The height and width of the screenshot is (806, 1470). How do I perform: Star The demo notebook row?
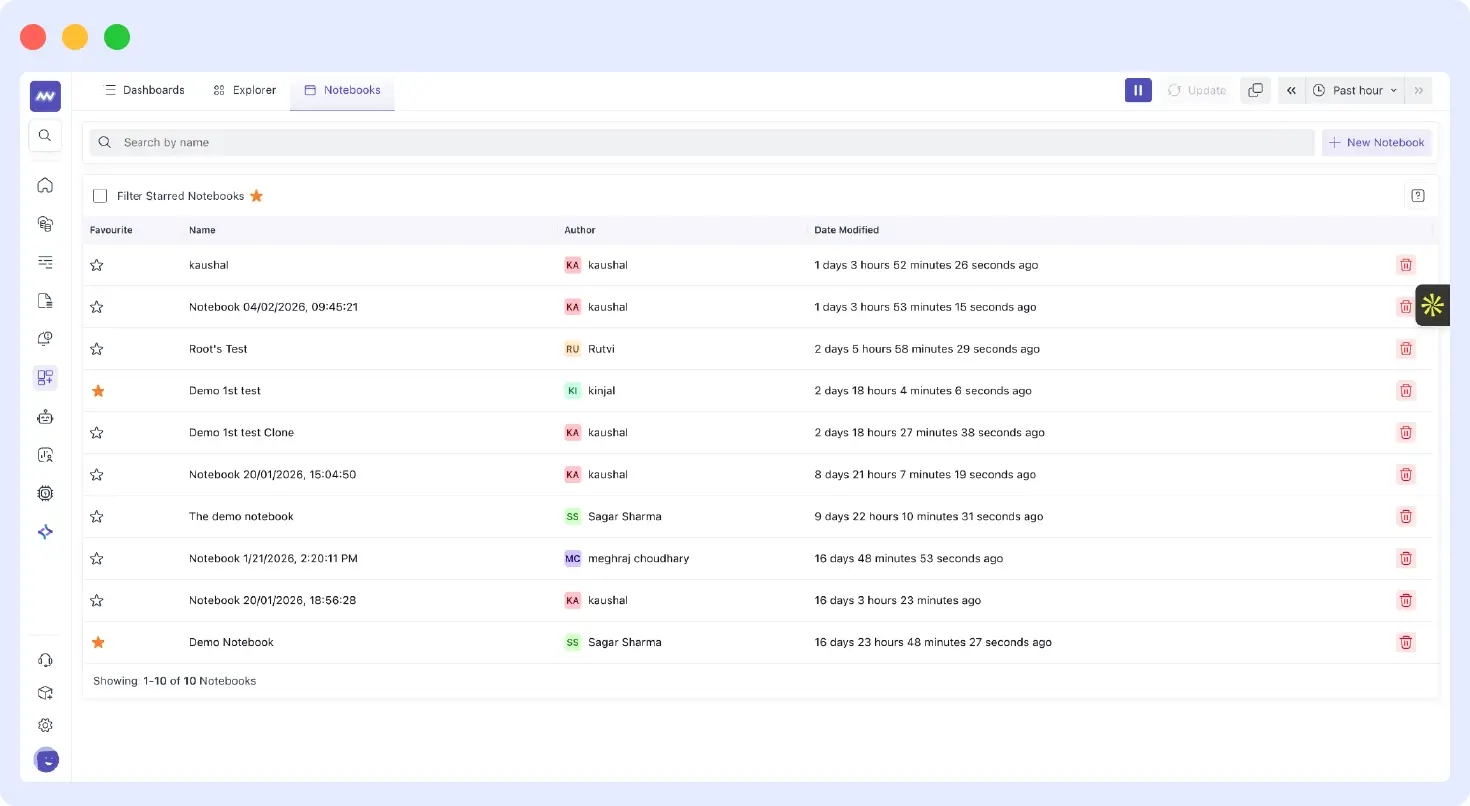coord(97,517)
